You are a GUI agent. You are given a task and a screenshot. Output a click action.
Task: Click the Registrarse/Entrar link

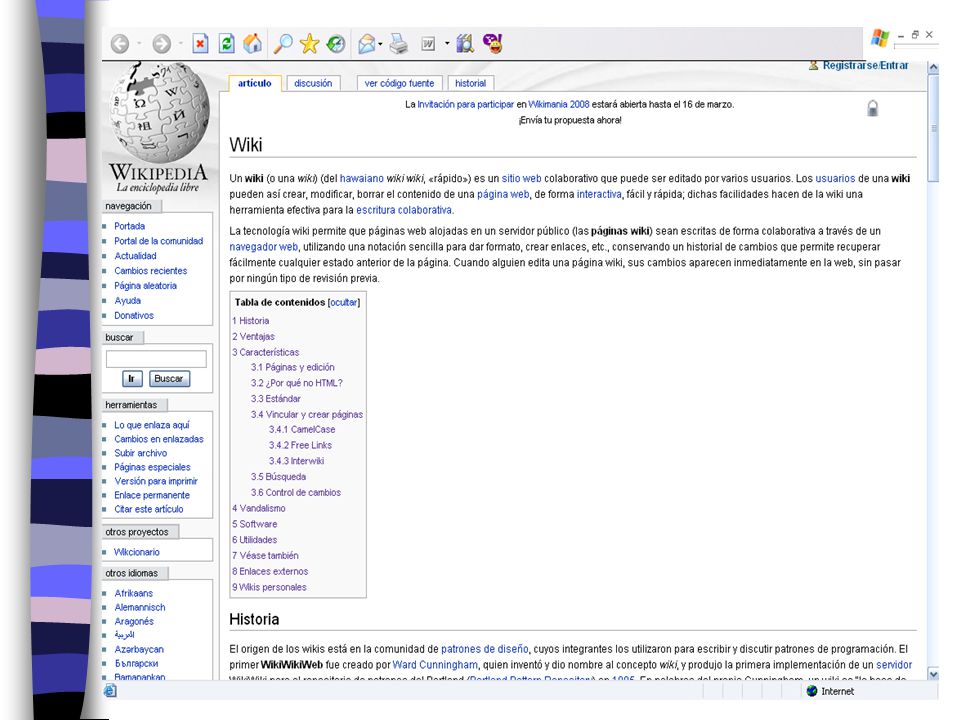click(865, 65)
